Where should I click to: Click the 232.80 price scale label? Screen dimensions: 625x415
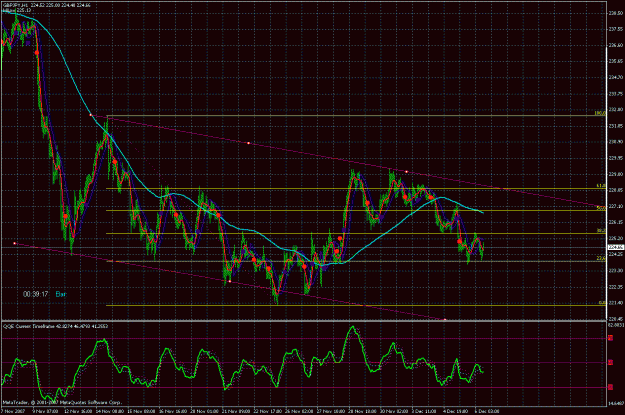616,110
